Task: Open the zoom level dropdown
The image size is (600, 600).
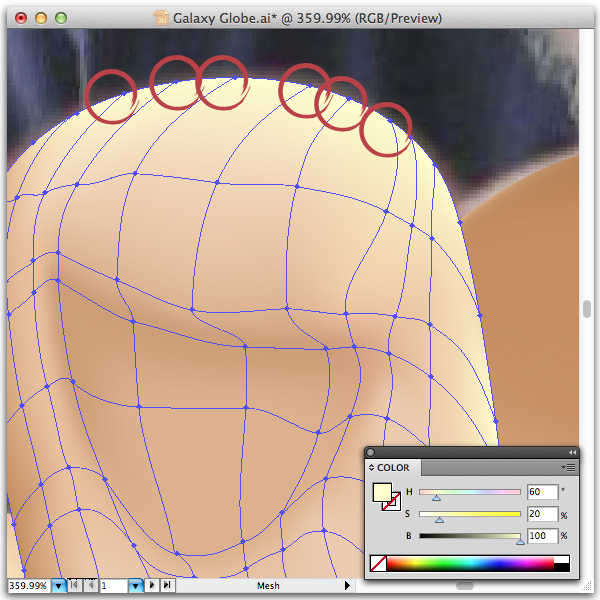Action: tap(59, 585)
